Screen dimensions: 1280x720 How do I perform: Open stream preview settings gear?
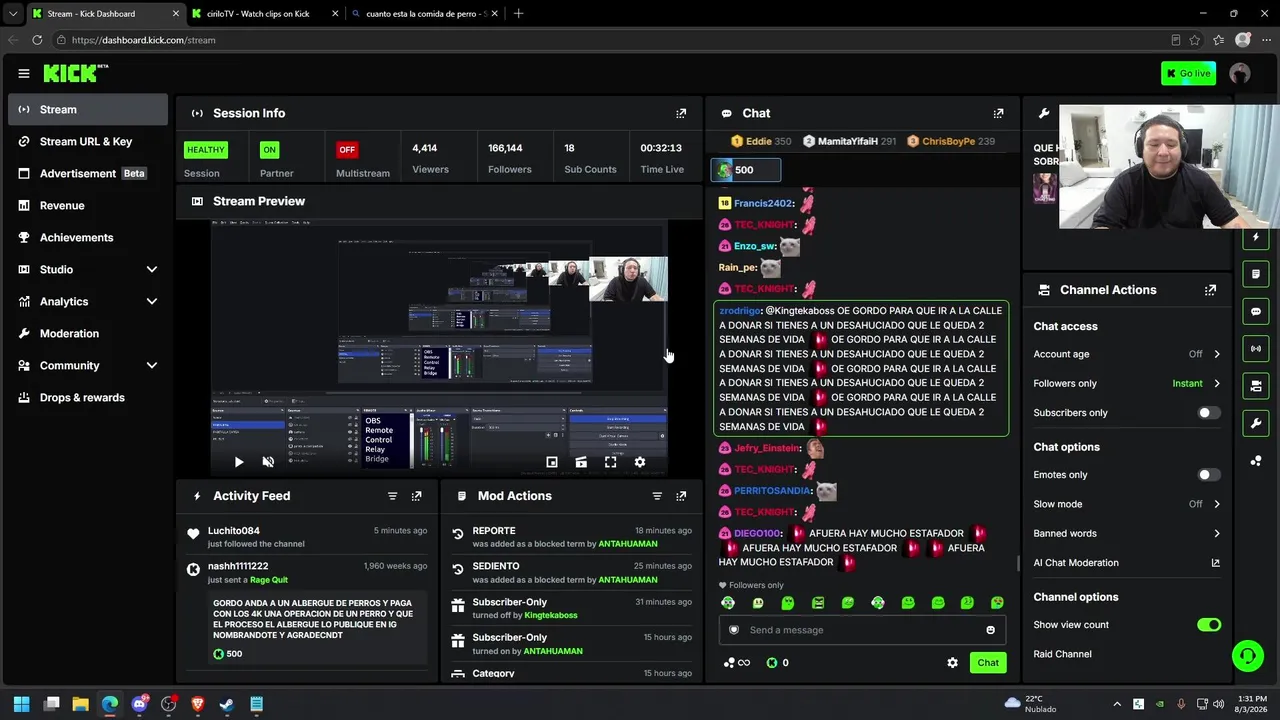click(640, 462)
